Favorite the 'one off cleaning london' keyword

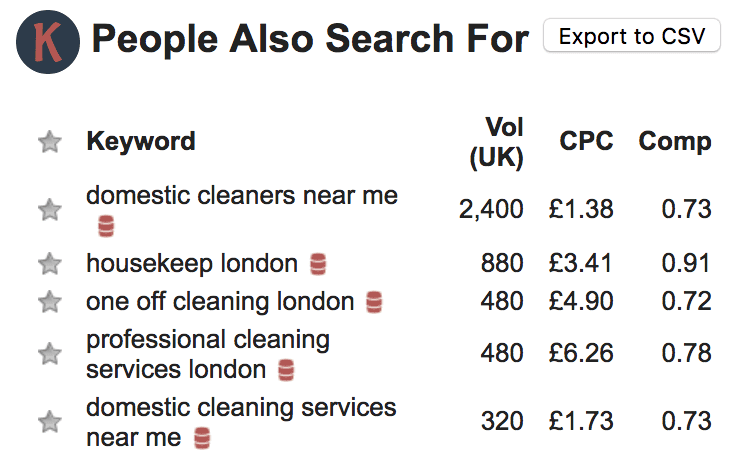pyautogui.click(x=49, y=301)
